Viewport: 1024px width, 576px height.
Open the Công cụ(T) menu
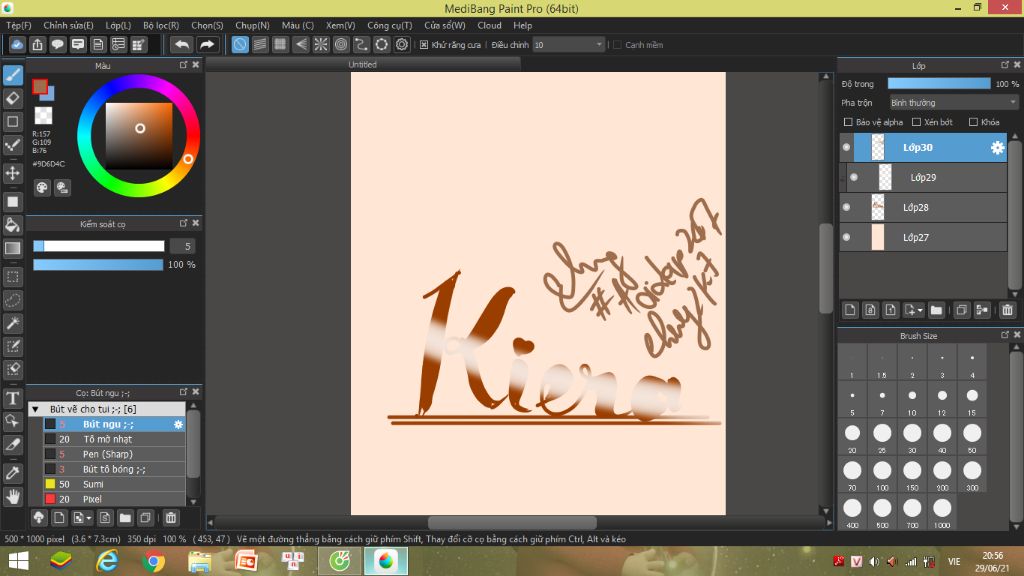[389, 25]
